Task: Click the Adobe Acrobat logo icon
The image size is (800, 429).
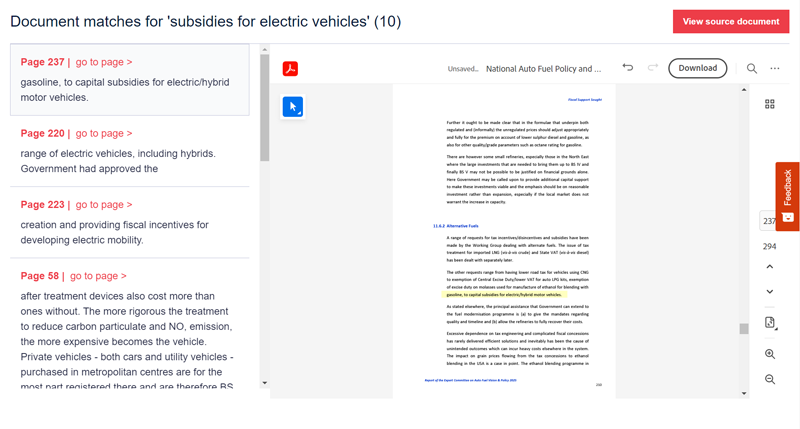Action: (290, 68)
